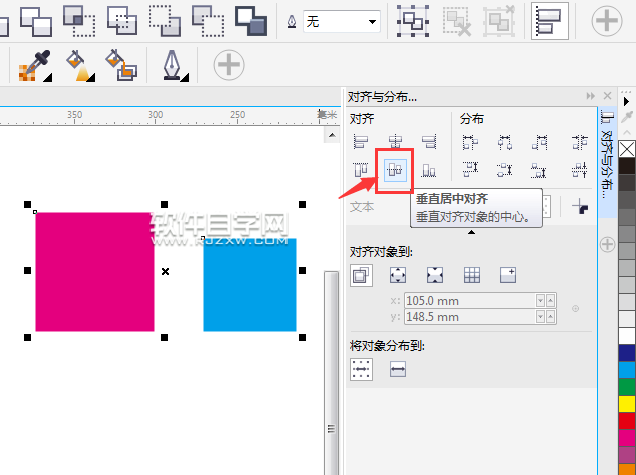The height and width of the screenshot is (475, 636).
Task: Click the Distribute space vertically icon
Action: pyautogui.click(x=580, y=170)
